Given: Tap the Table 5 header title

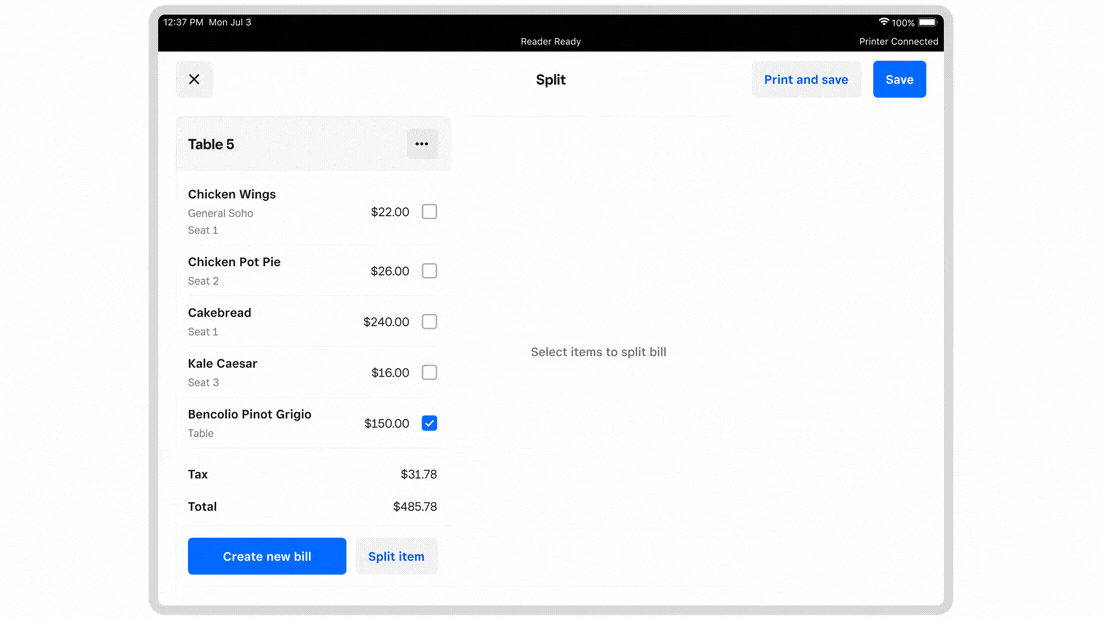Looking at the screenshot, I should (211, 145).
